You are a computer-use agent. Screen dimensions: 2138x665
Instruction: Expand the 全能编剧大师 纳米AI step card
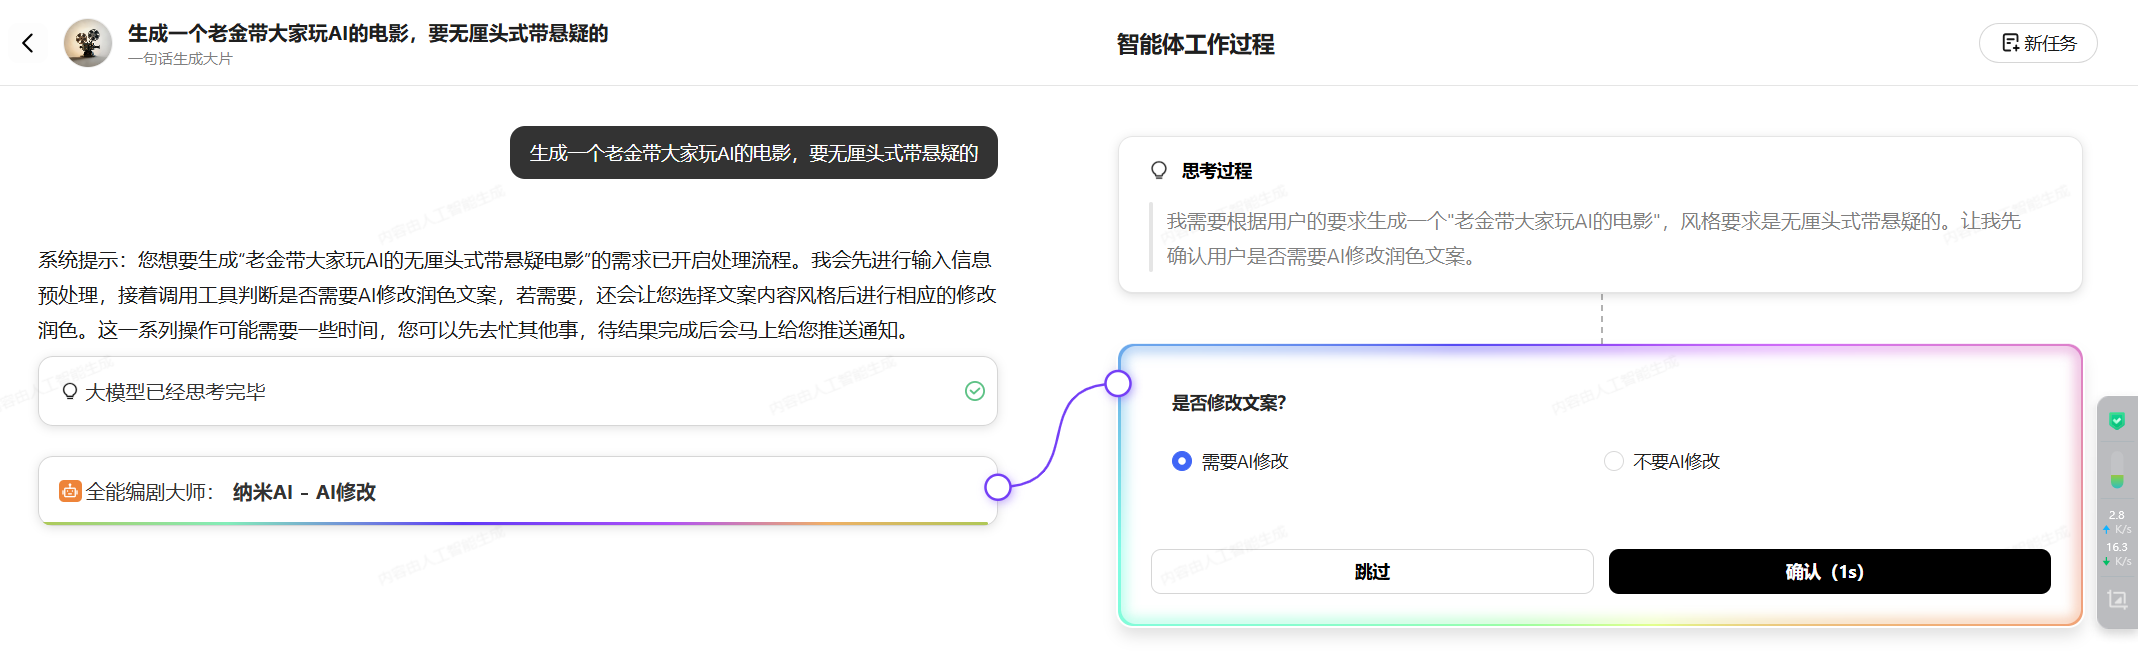click(x=518, y=491)
